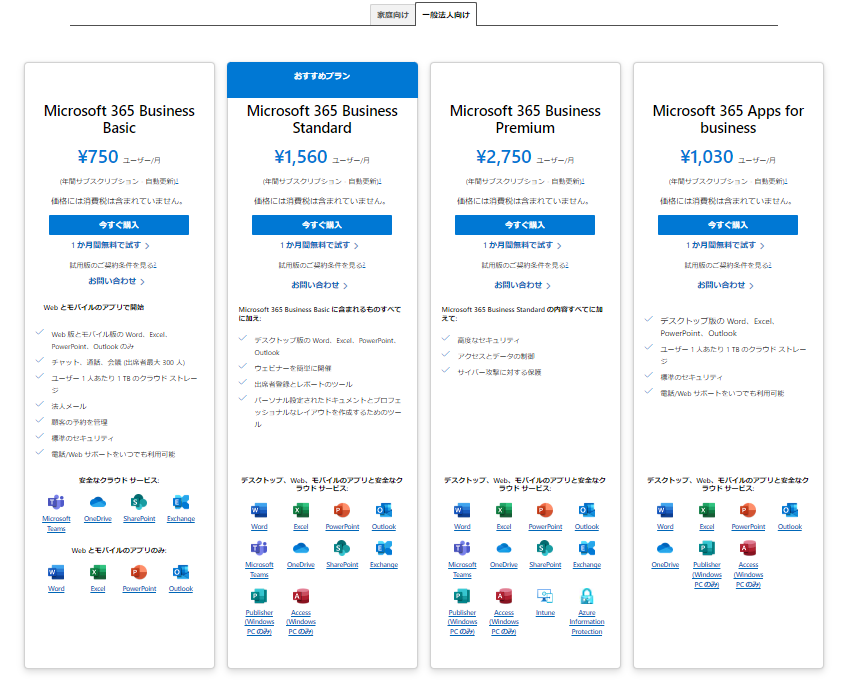The height and width of the screenshot is (680, 854).
Task: Buy Business Premium with 今すぐ購入 button
Action: coord(524,225)
